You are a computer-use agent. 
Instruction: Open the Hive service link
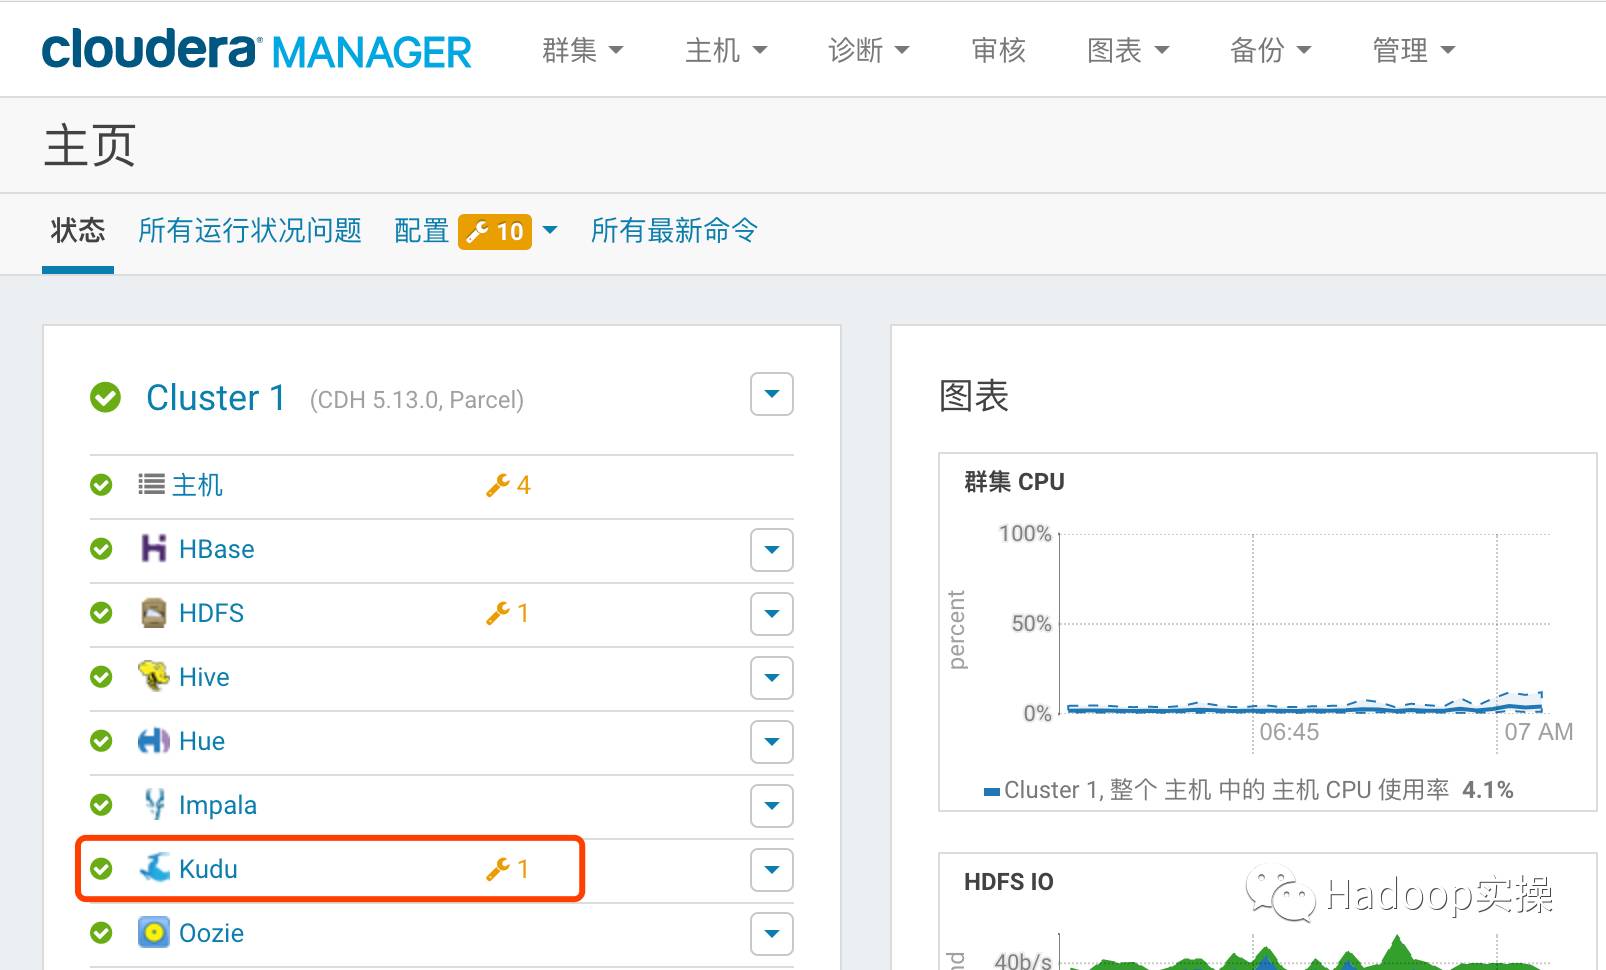pyautogui.click(x=204, y=677)
